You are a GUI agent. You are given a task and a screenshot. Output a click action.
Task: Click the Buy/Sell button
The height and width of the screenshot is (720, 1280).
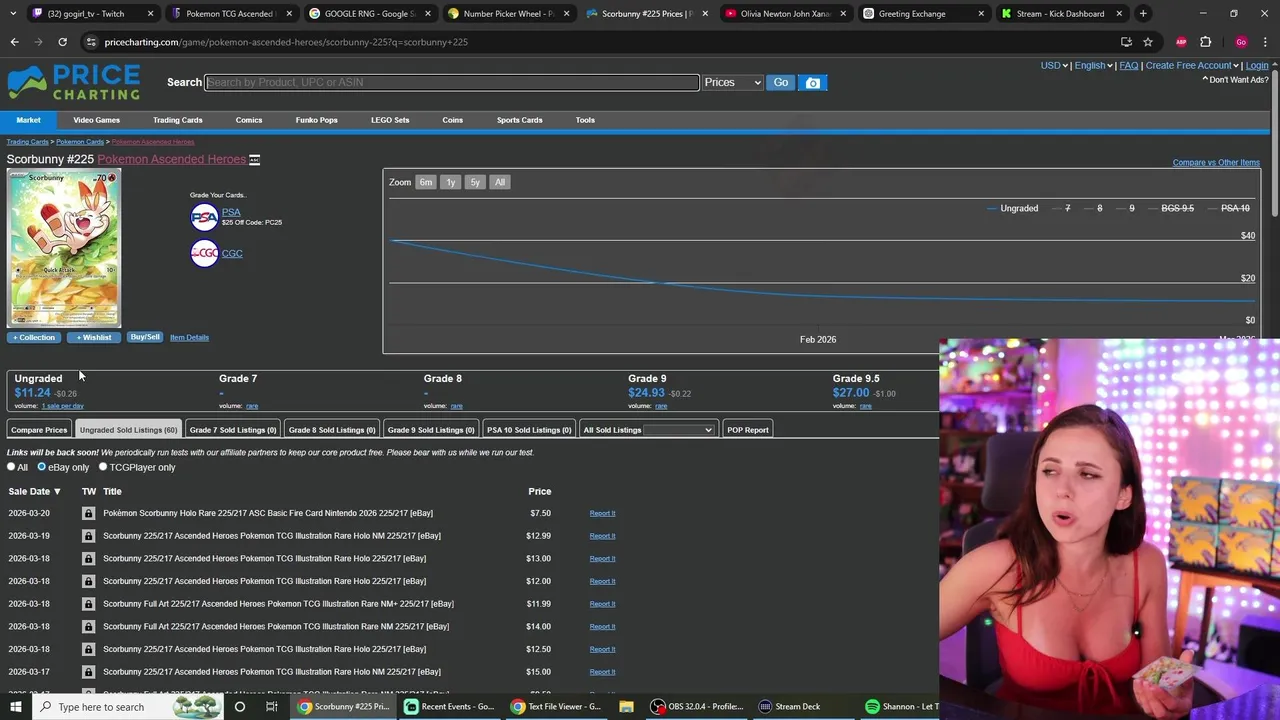[145, 337]
